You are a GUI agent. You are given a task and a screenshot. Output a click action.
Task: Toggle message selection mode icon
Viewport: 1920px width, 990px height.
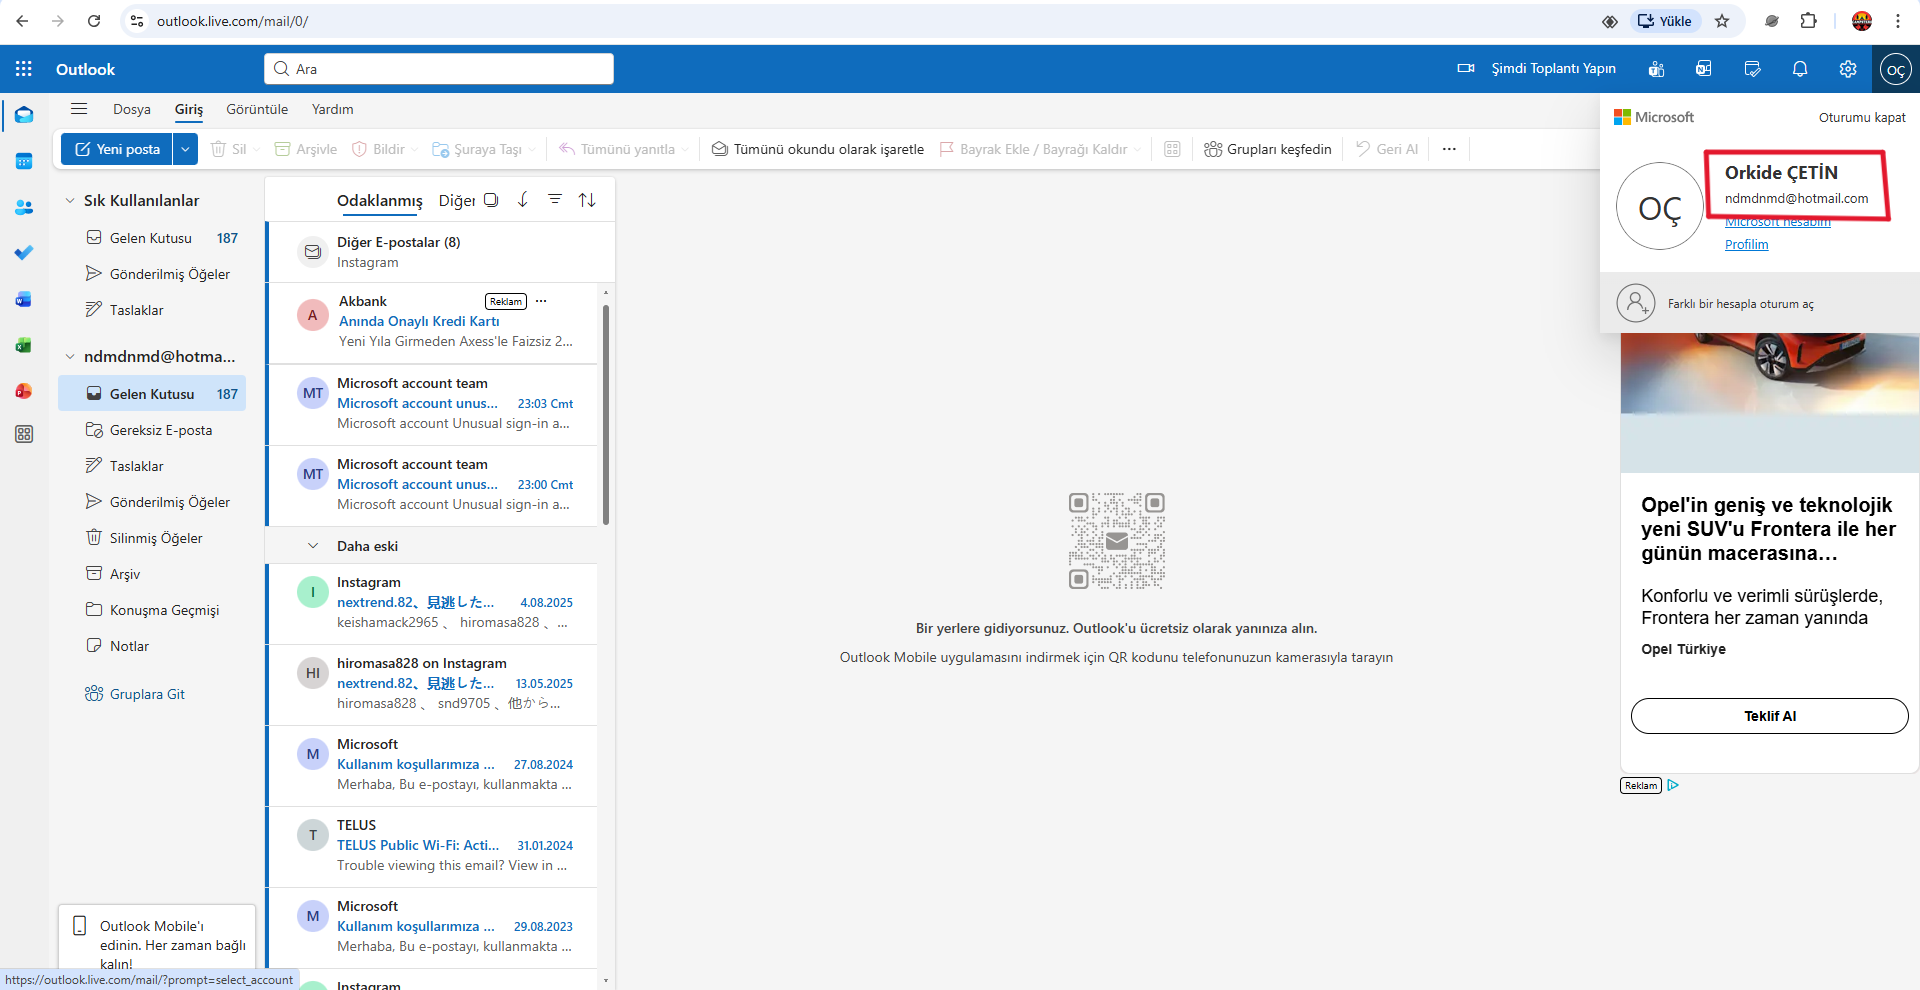(x=491, y=200)
